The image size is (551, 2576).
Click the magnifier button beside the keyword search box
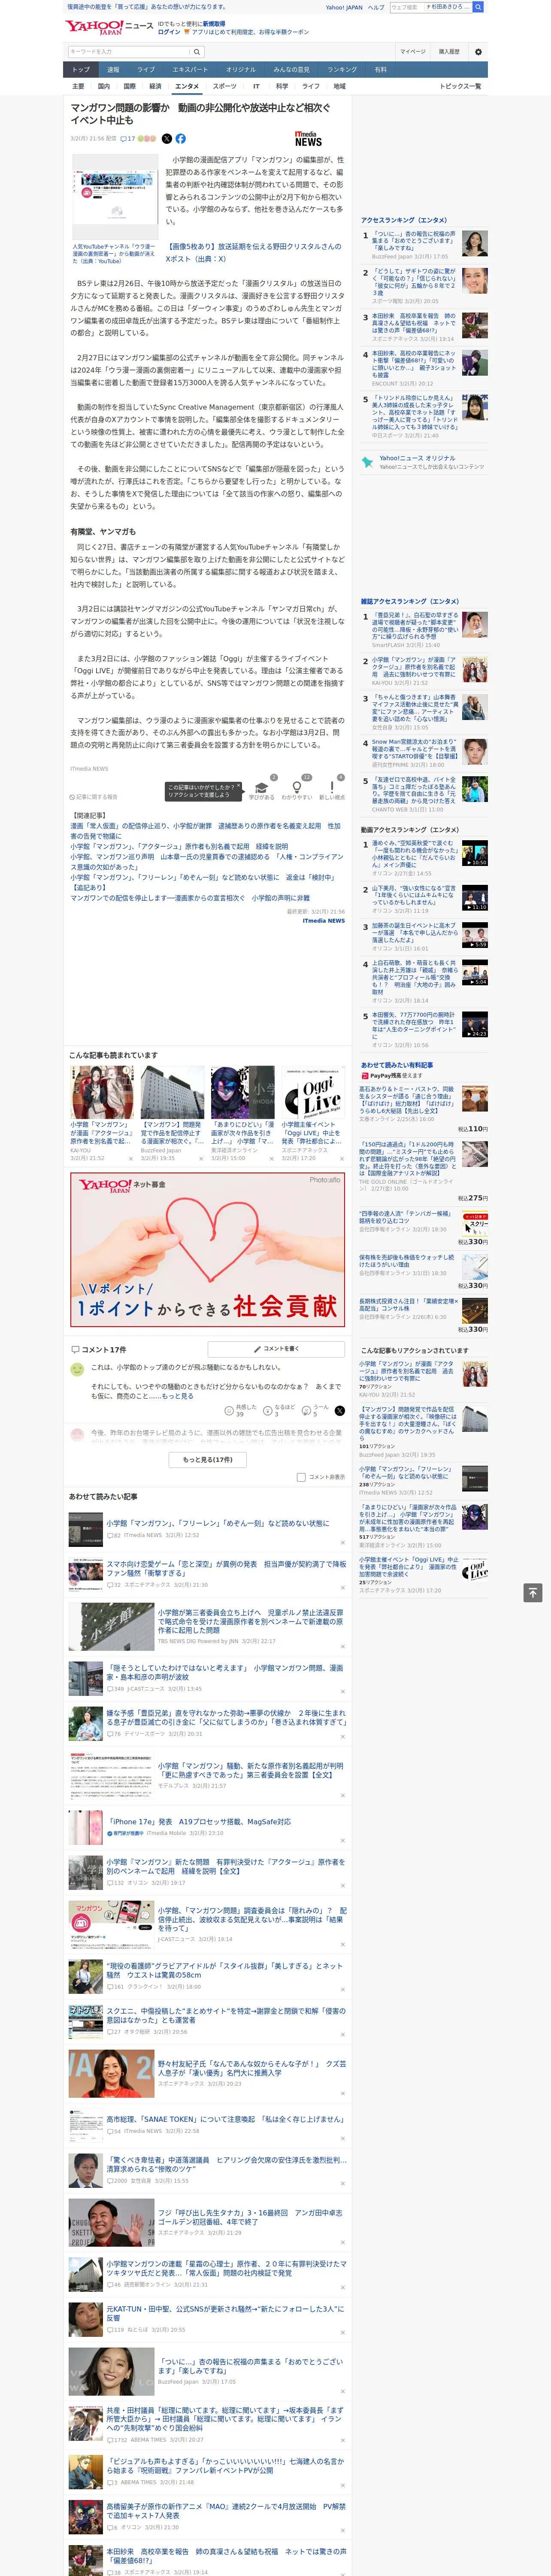pyautogui.click(x=197, y=52)
